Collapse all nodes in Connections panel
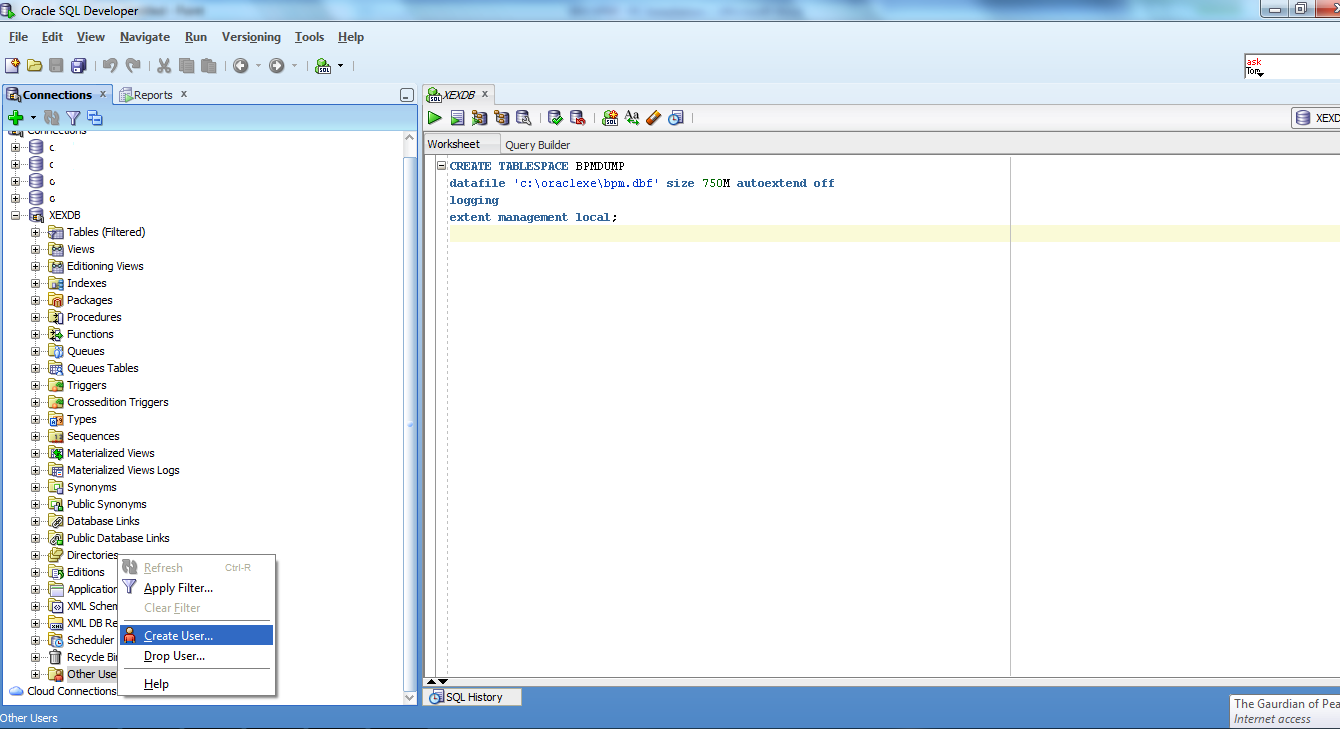Screen dimensions: 1340x729 pos(95,117)
